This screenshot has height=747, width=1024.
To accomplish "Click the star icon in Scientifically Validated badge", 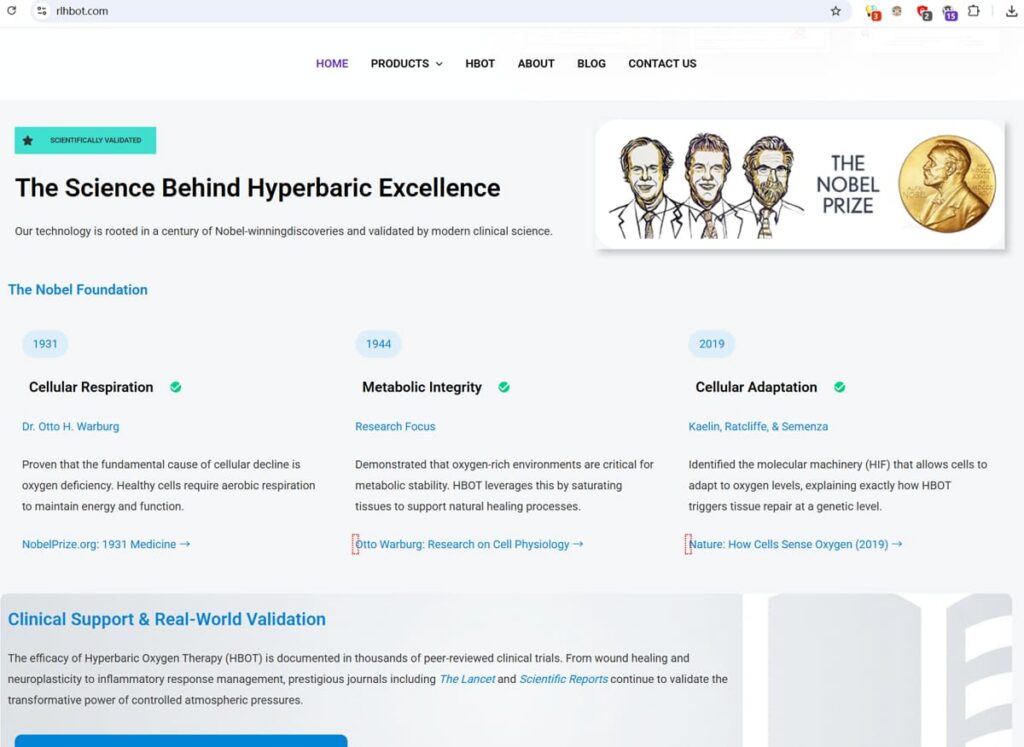I will tap(27, 140).
